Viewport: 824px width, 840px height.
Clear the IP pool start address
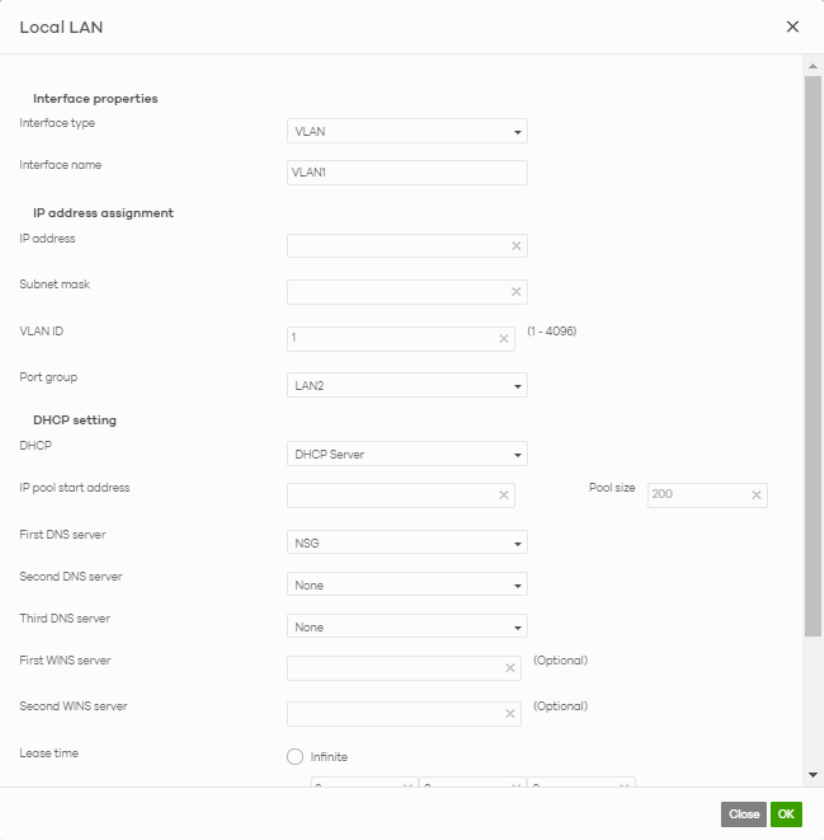(504, 495)
